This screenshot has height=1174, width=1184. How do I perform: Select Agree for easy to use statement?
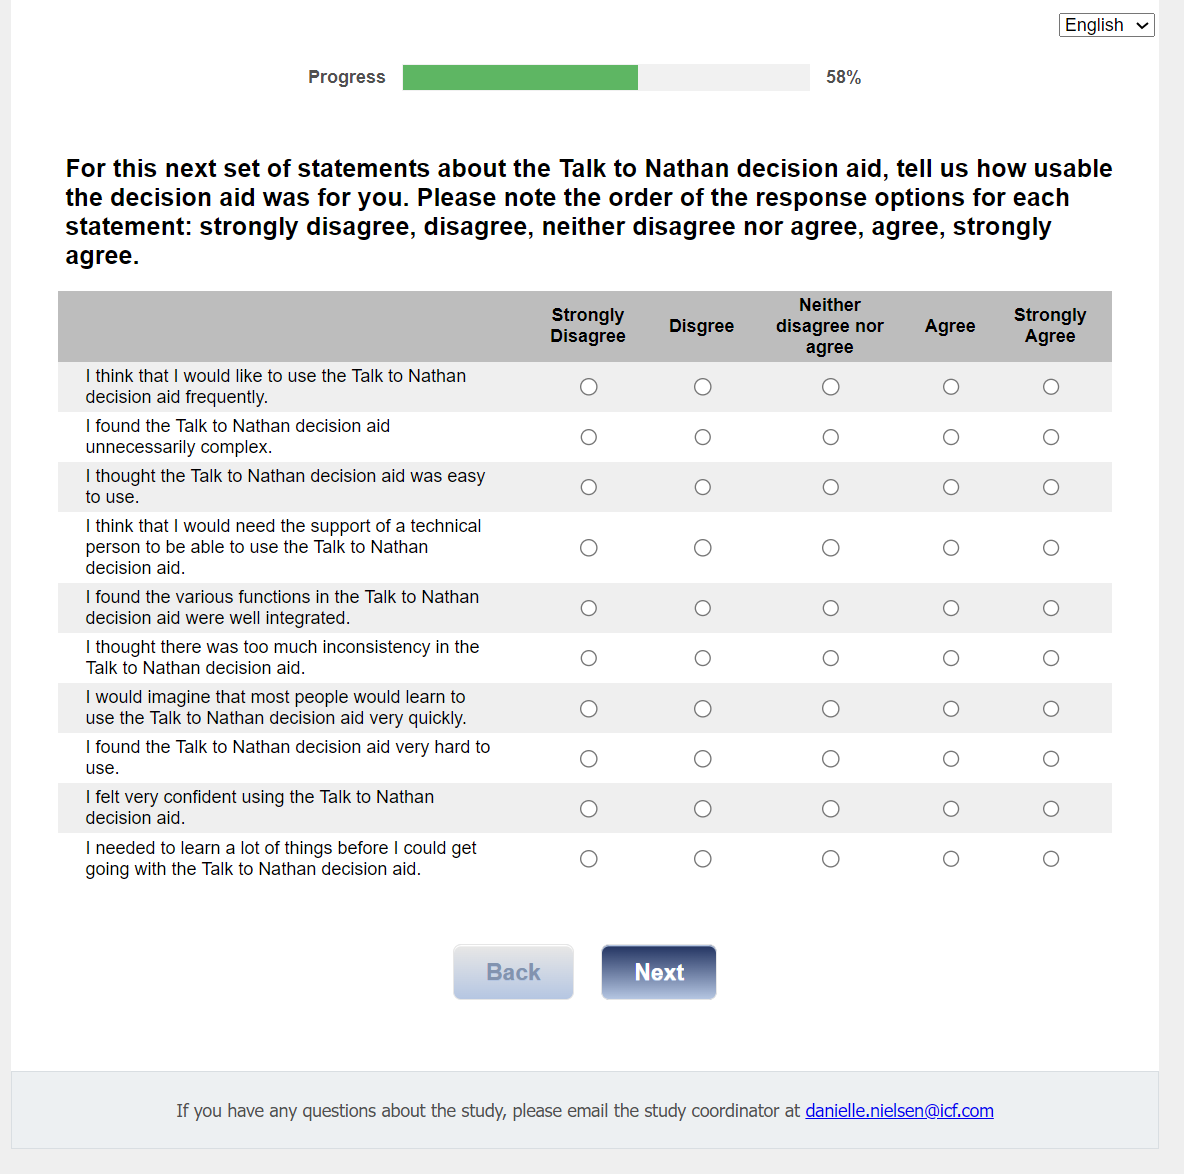click(951, 487)
